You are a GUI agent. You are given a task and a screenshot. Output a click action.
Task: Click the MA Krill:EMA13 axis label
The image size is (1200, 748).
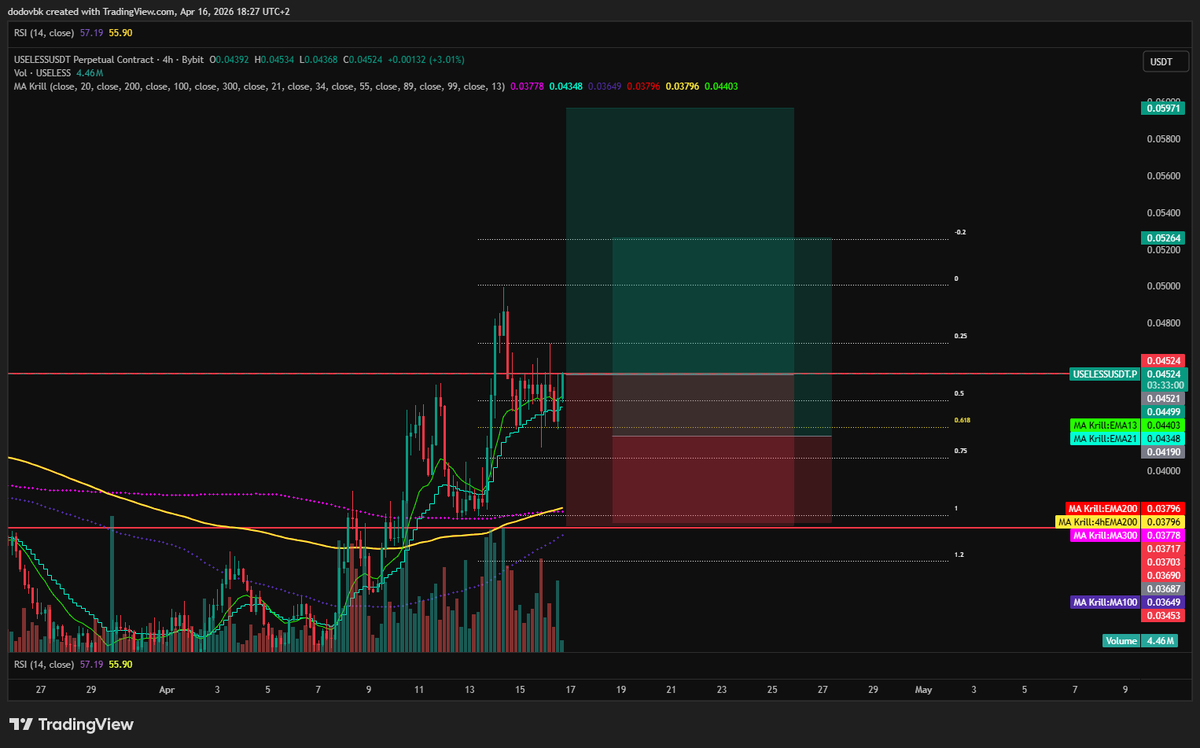pyautogui.click(x=1105, y=425)
